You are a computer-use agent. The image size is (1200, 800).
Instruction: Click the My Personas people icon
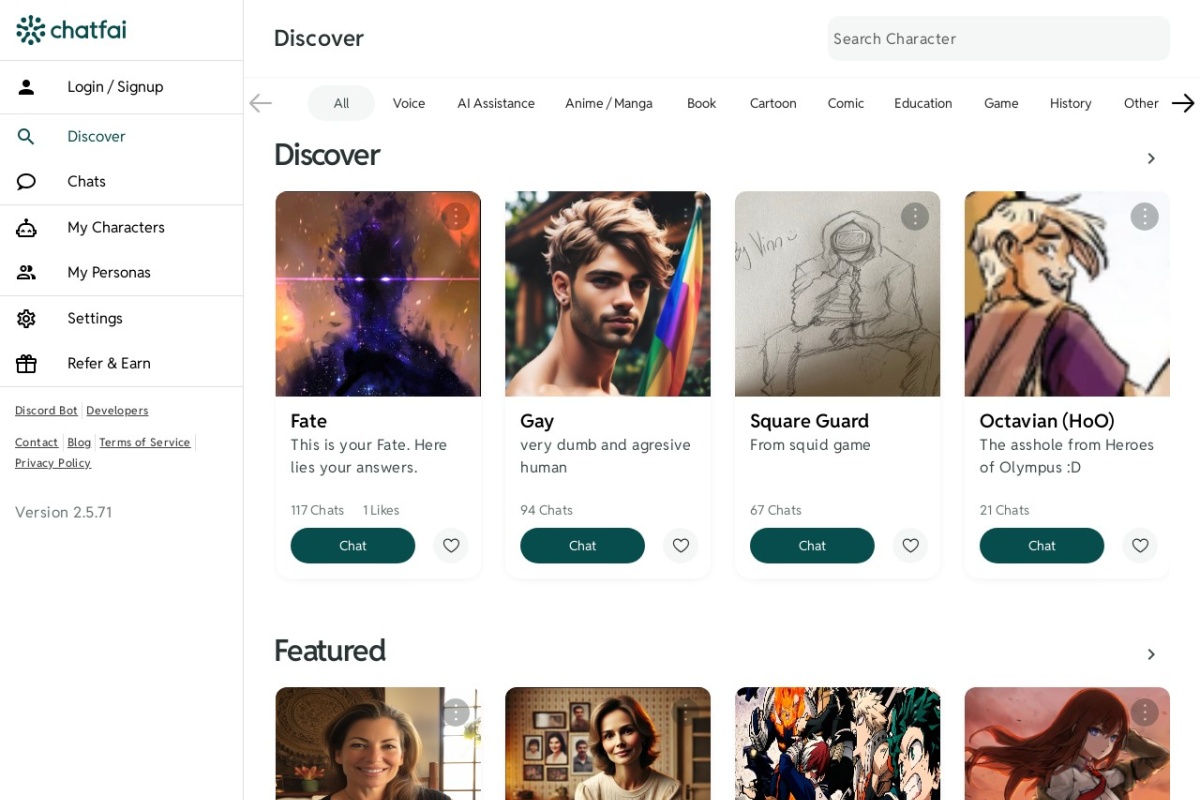26,272
